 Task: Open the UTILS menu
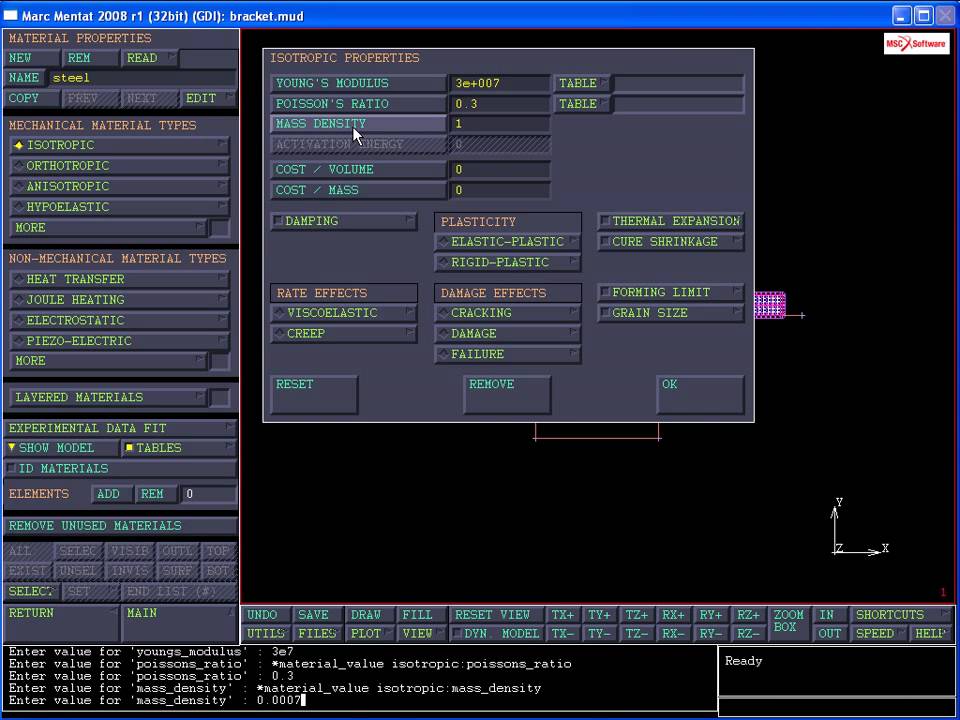(x=266, y=634)
